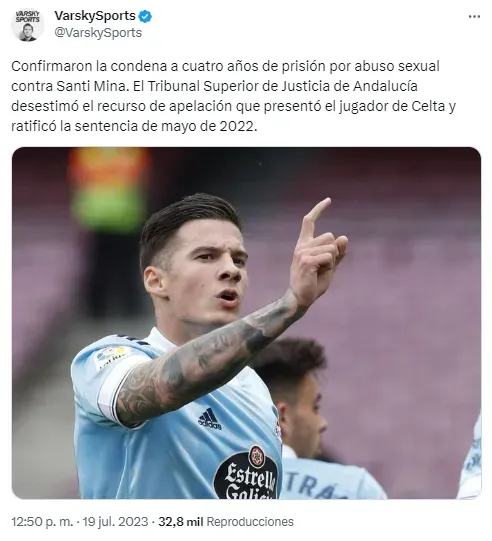Click the VarskySports profile avatar

click(27, 25)
